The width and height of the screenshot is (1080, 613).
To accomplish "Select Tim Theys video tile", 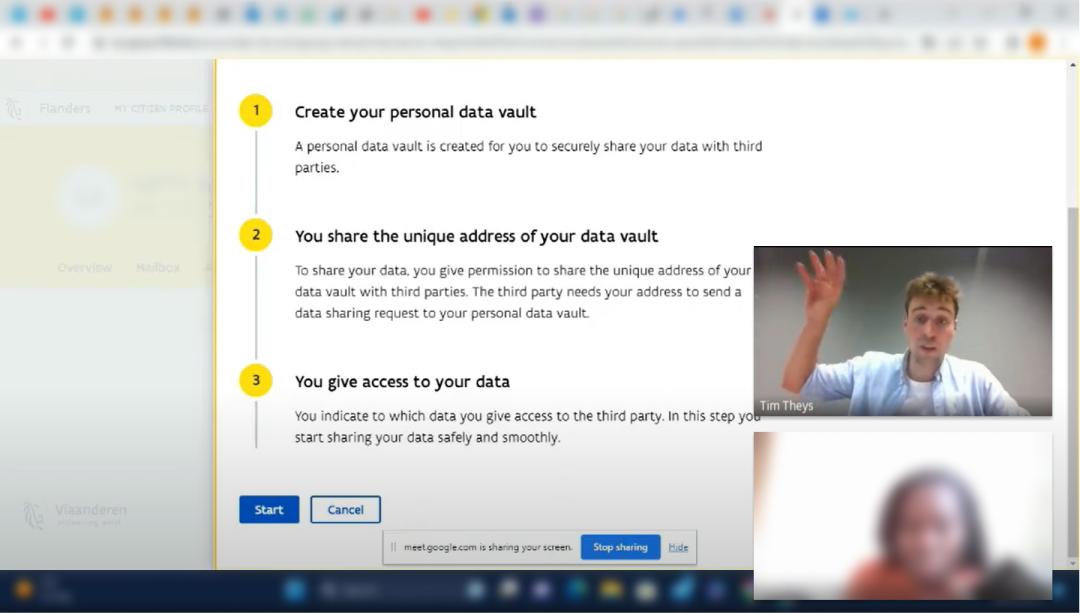I will coord(902,331).
